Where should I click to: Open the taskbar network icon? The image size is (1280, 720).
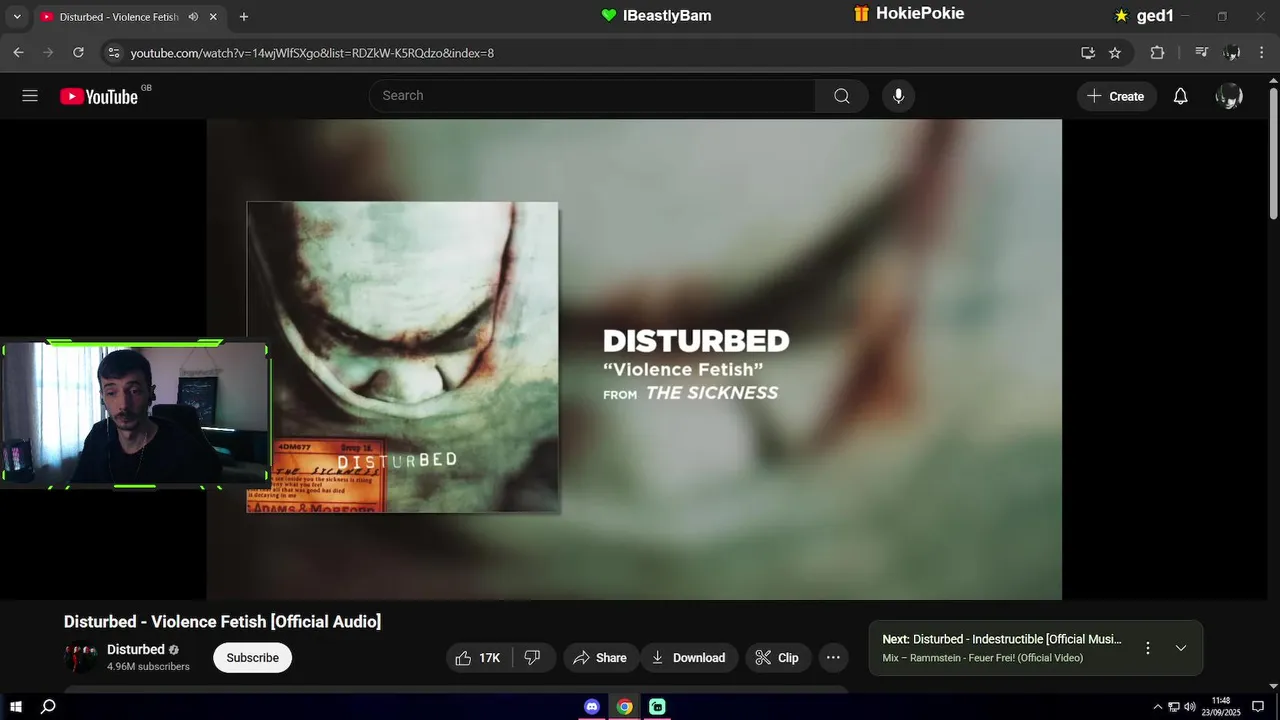(x=1174, y=707)
